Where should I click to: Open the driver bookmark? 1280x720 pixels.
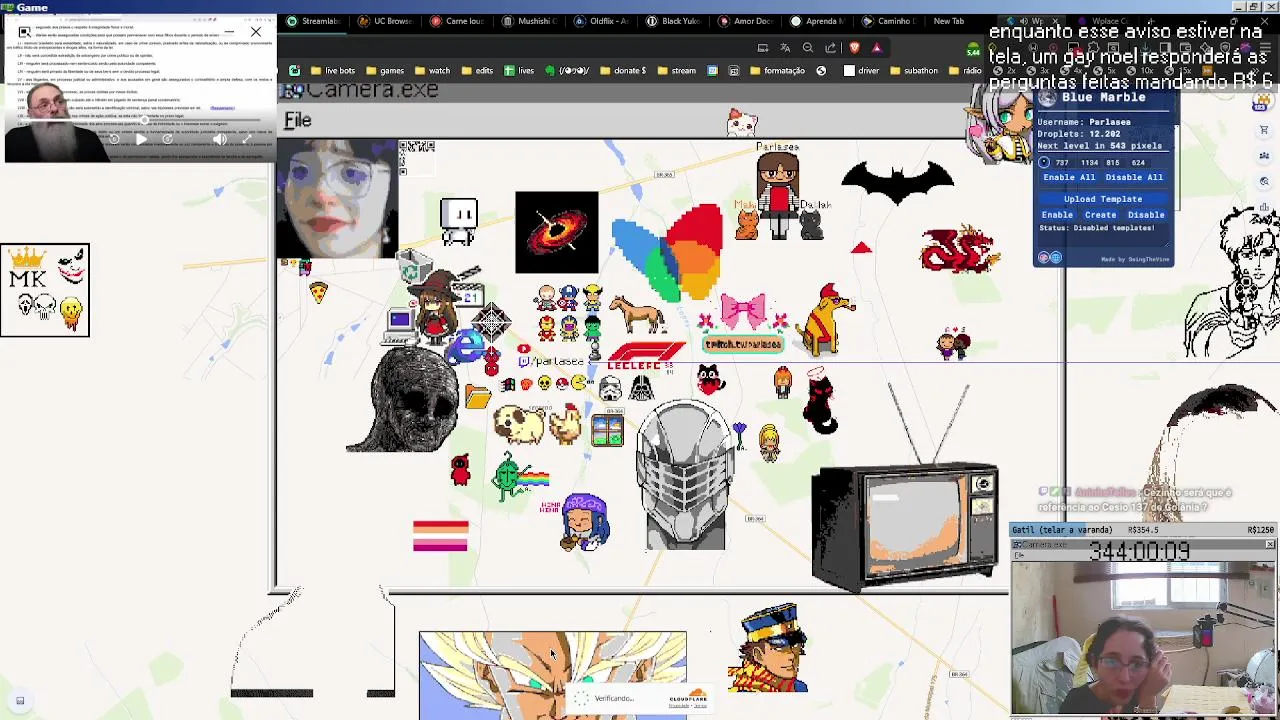point(861,71)
